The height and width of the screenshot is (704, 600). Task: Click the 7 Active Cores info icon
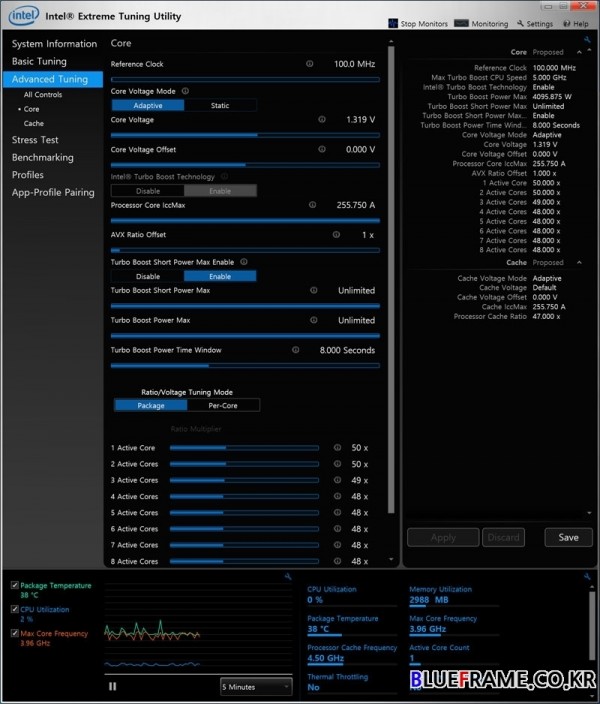click(337, 545)
